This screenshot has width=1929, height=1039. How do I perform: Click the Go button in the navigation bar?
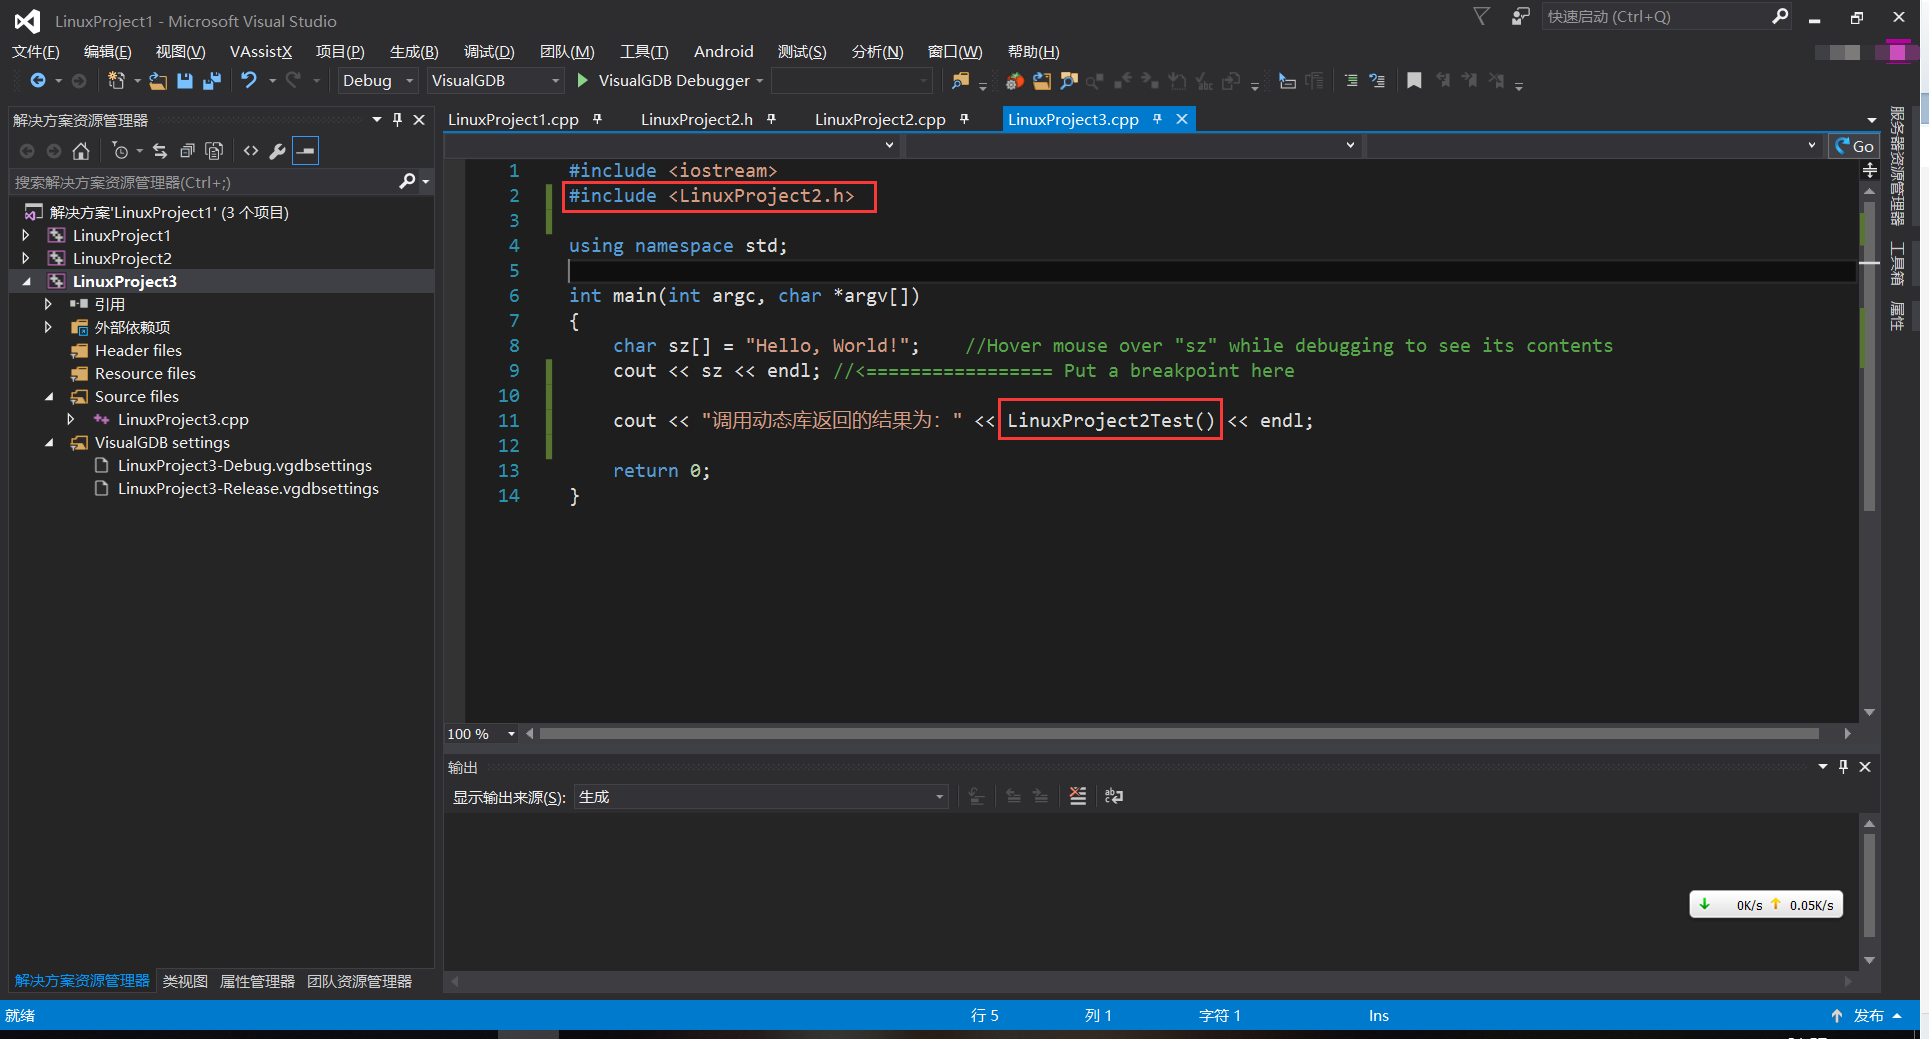[1854, 146]
